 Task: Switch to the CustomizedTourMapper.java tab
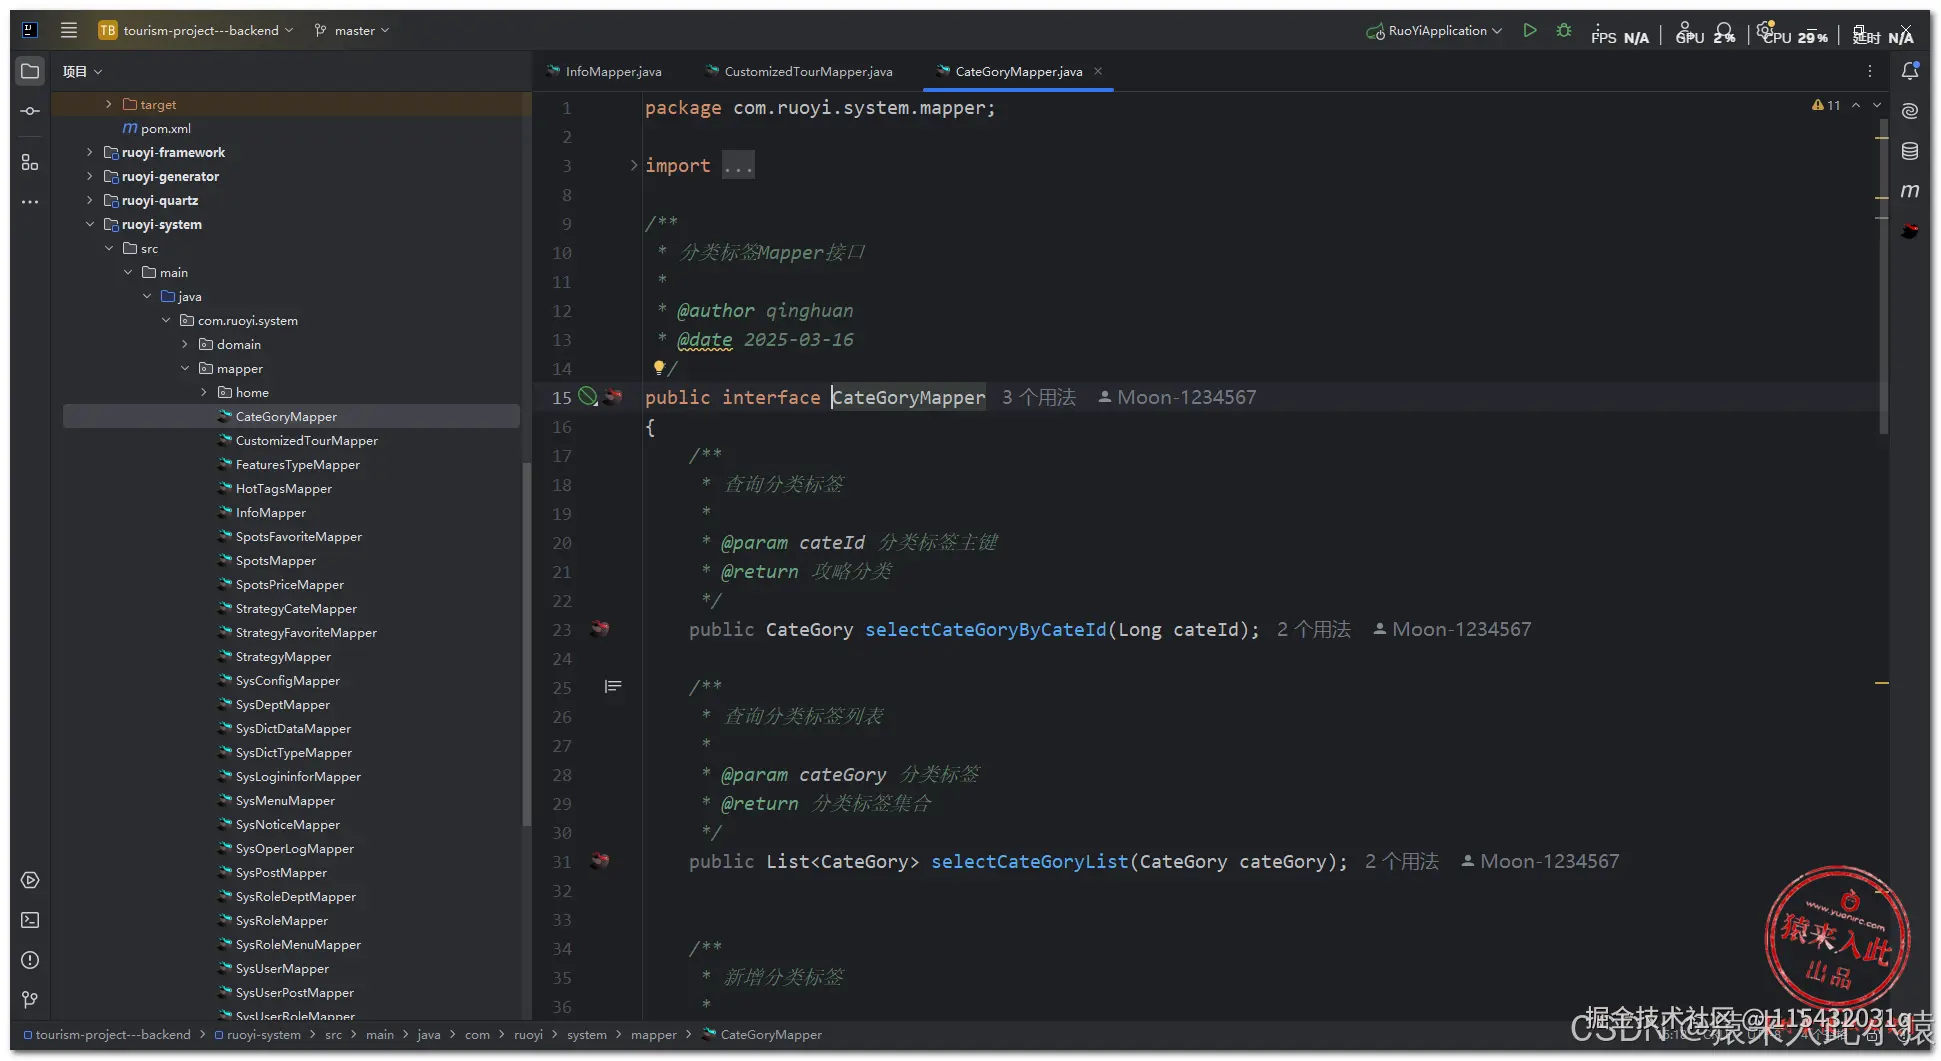pos(807,72)
